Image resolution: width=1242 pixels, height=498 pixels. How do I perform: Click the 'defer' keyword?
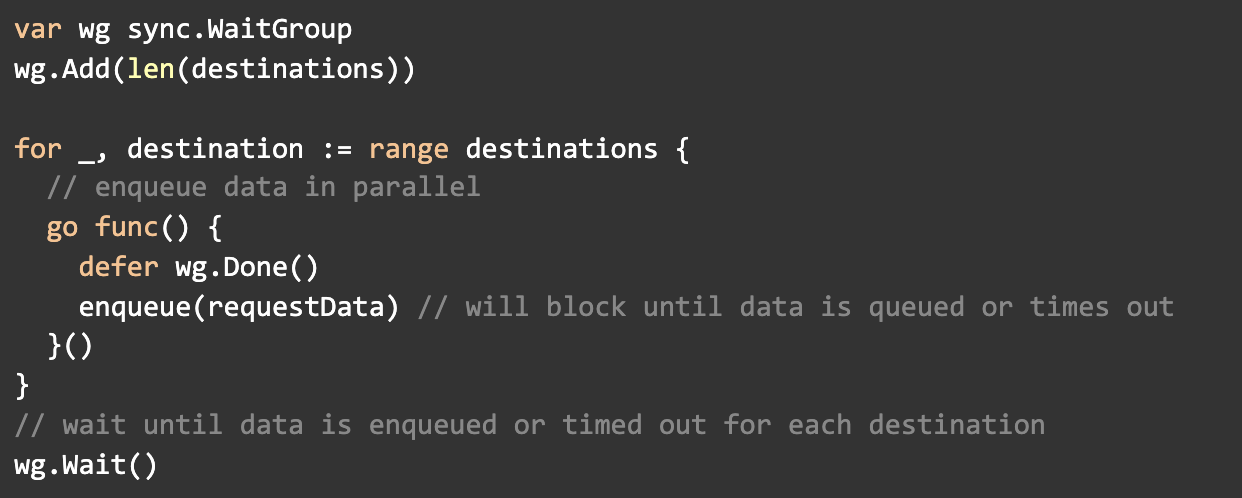[118, 267]
